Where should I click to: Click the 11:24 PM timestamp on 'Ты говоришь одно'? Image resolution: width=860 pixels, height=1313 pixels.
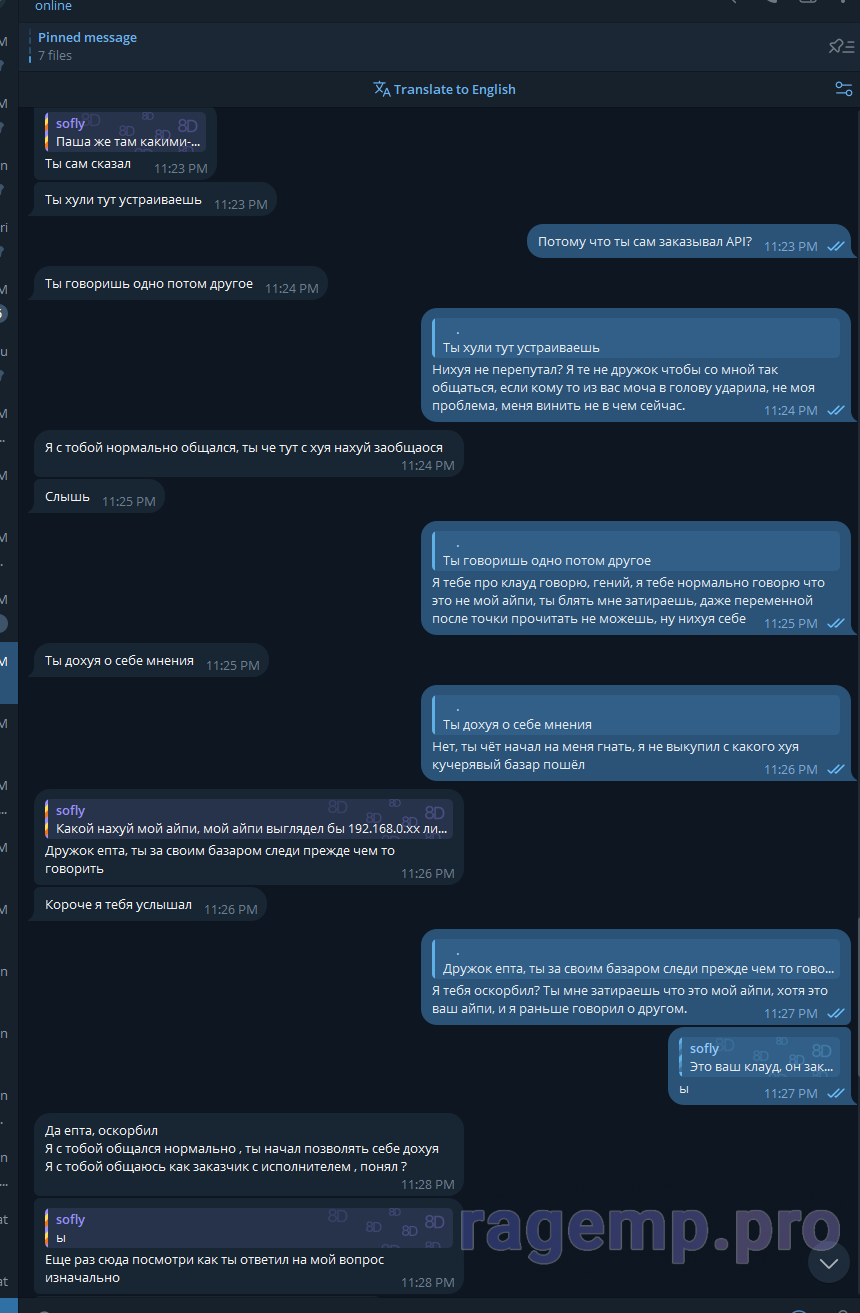point(292,288)
